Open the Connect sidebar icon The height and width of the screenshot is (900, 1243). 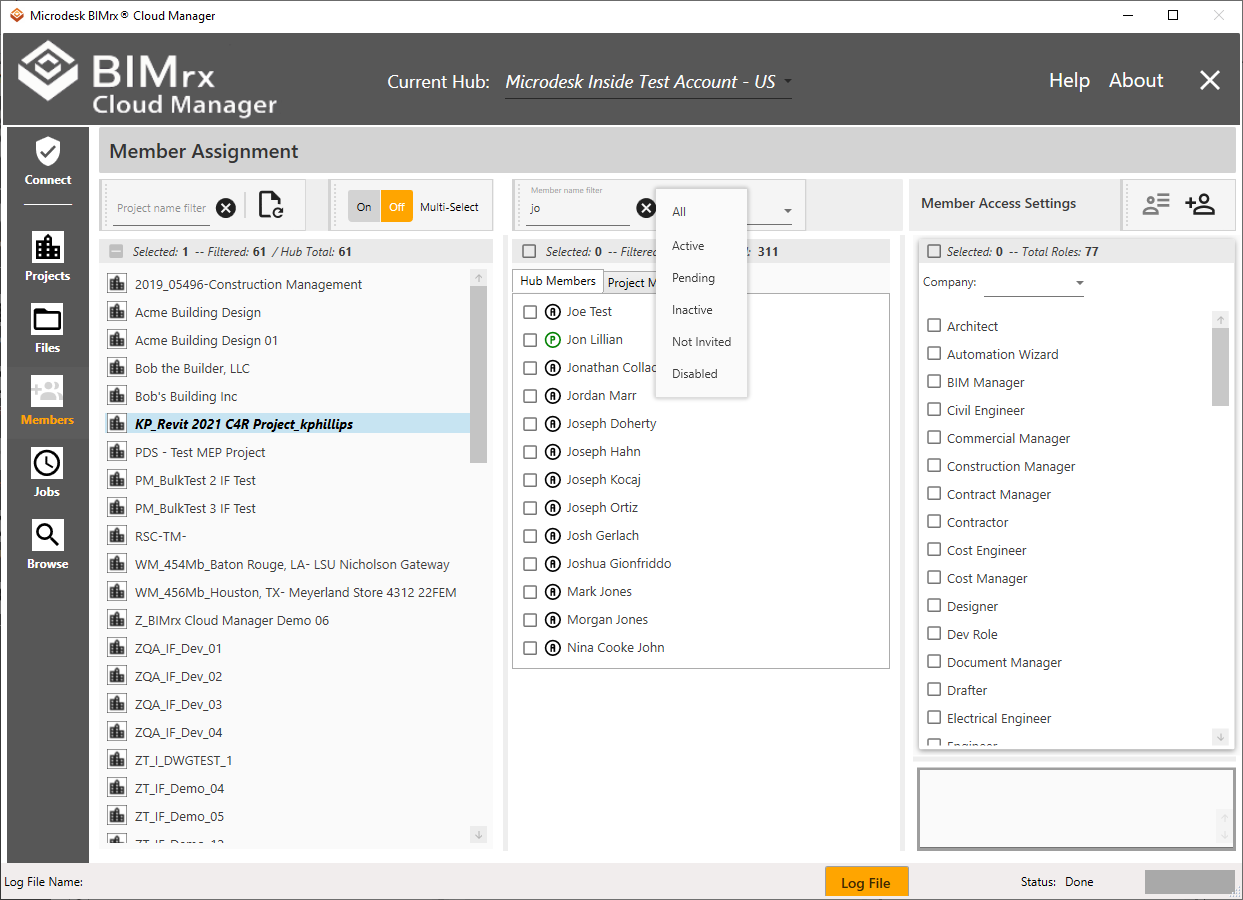point(48,153)
